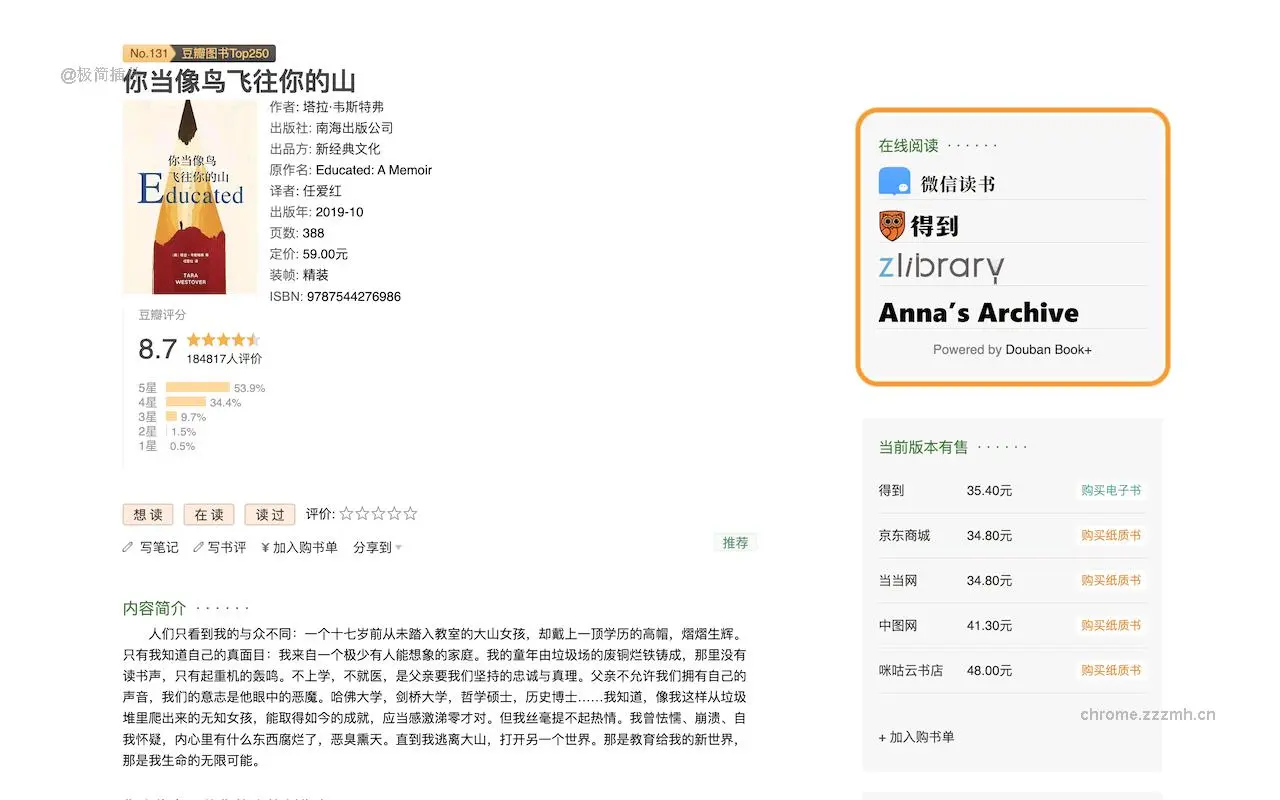Click the book cover thumbnail of Educated
The height and width of the screenshot is (800, 1280).
[190, 196]
